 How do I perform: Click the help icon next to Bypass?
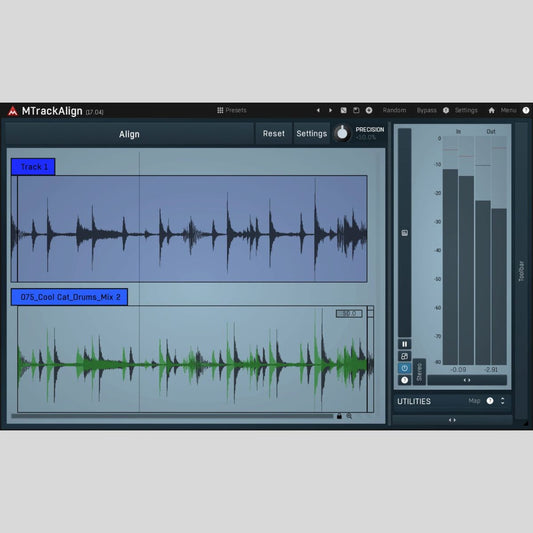pyautogui.click(x=446, y=110)
